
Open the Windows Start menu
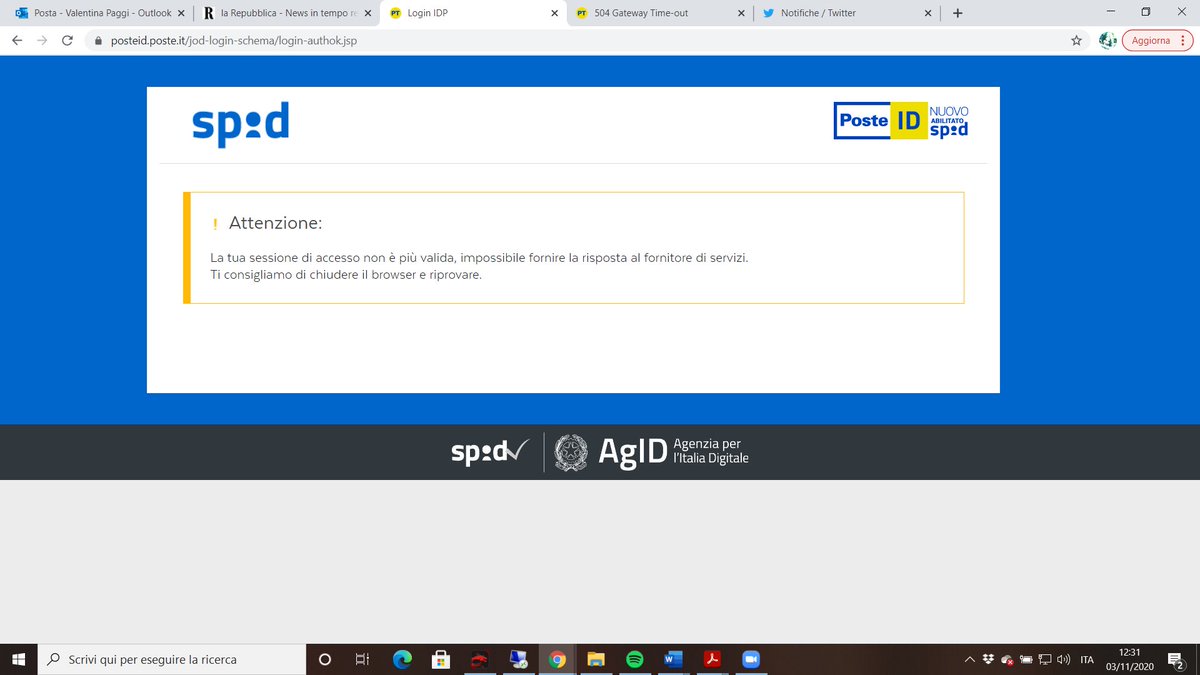(x=18, y=659)
